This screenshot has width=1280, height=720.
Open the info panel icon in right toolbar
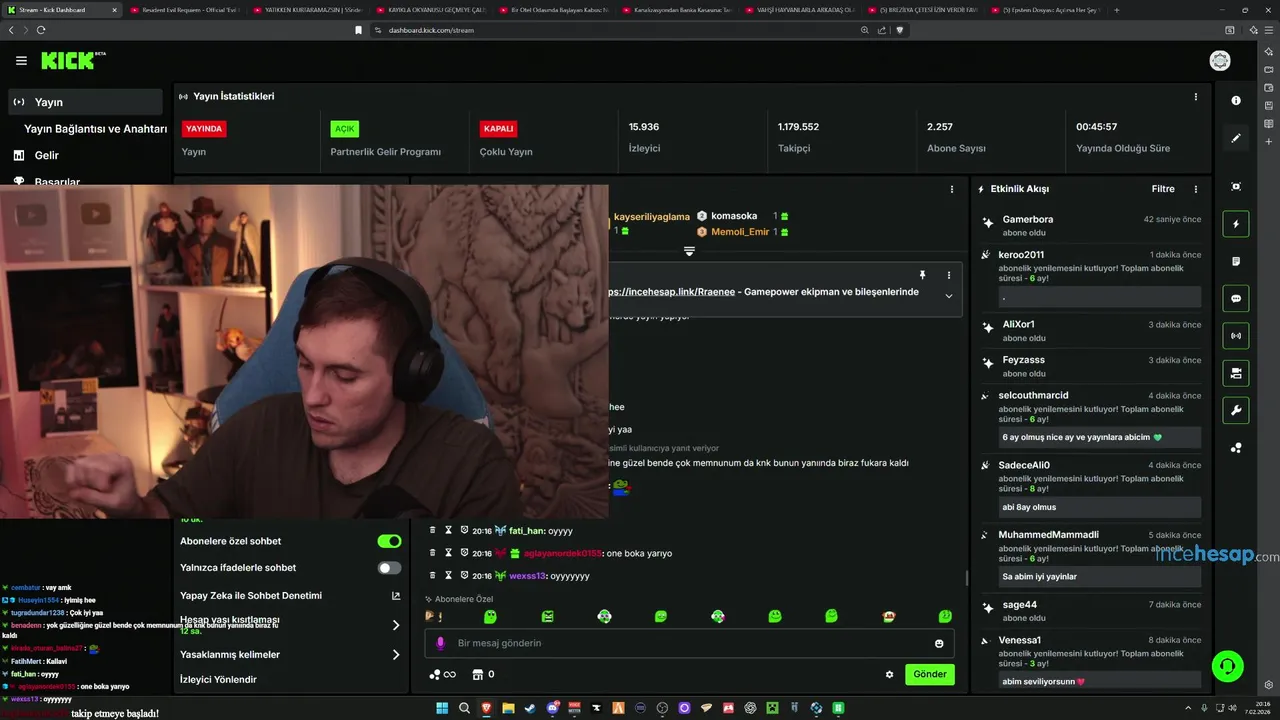click(x=1236, y=101)
